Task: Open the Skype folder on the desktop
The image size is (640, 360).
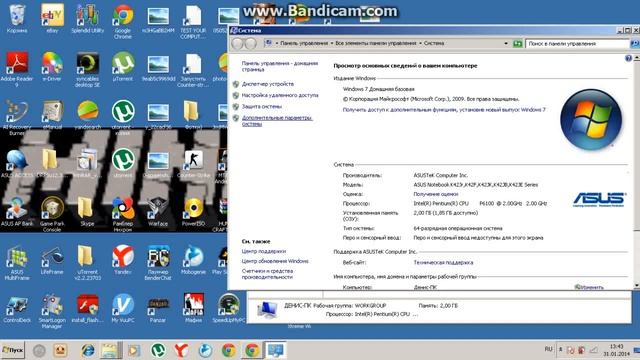Action: coord(87,211)
